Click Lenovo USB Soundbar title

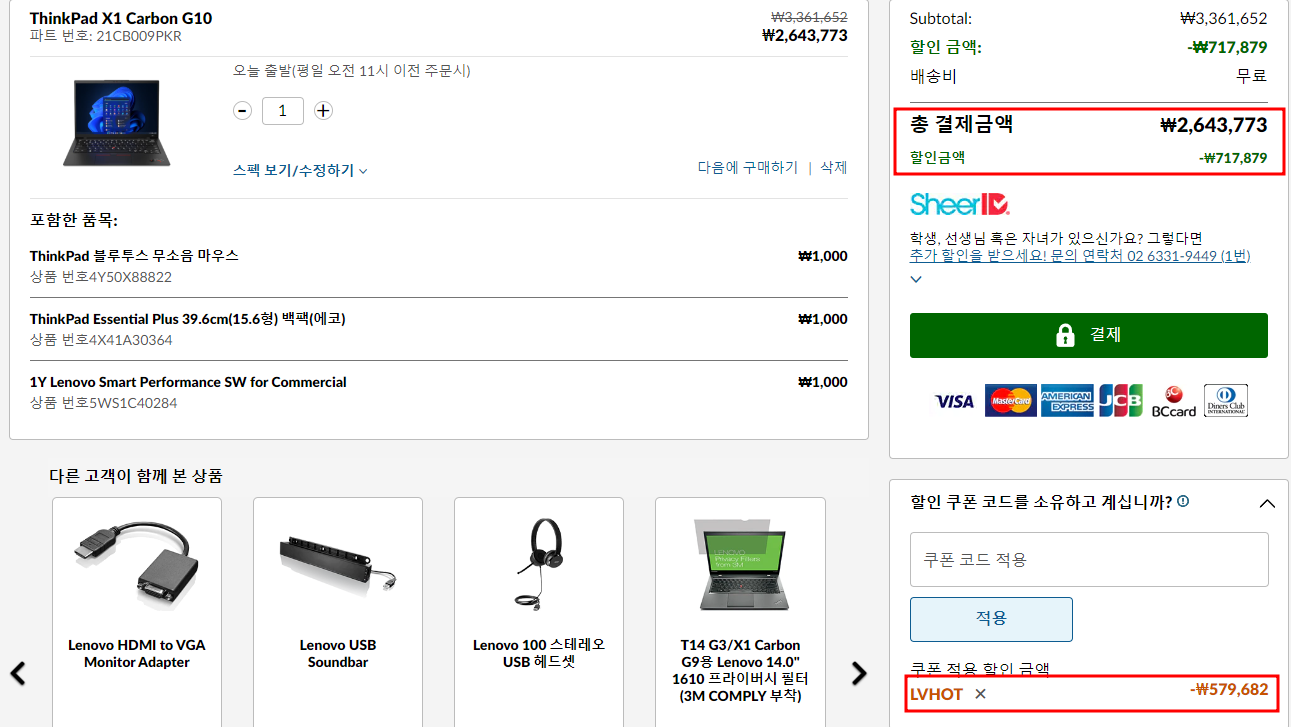[x=338, y=654]
